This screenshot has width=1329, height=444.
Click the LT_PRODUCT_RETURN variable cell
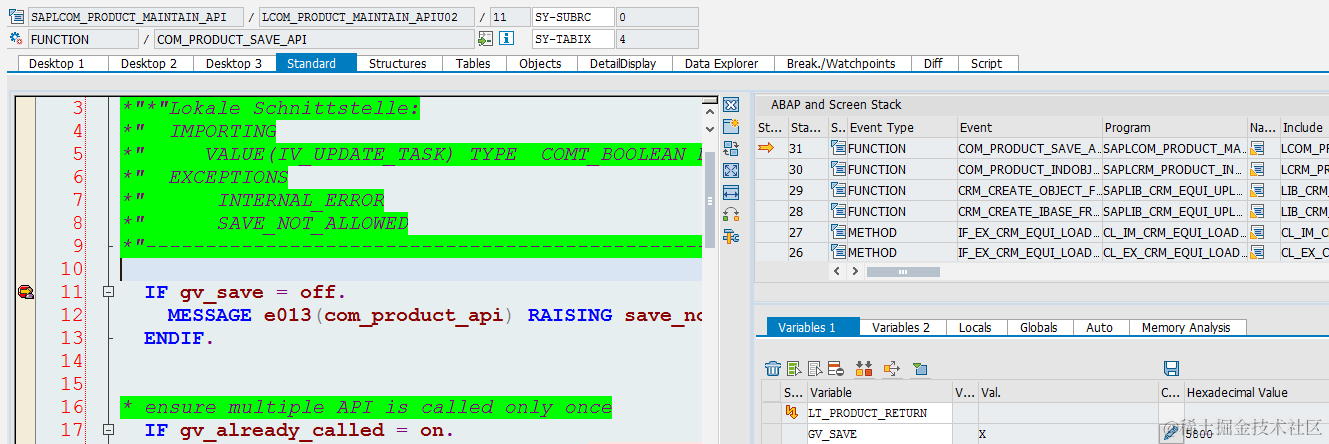(879, 413)
